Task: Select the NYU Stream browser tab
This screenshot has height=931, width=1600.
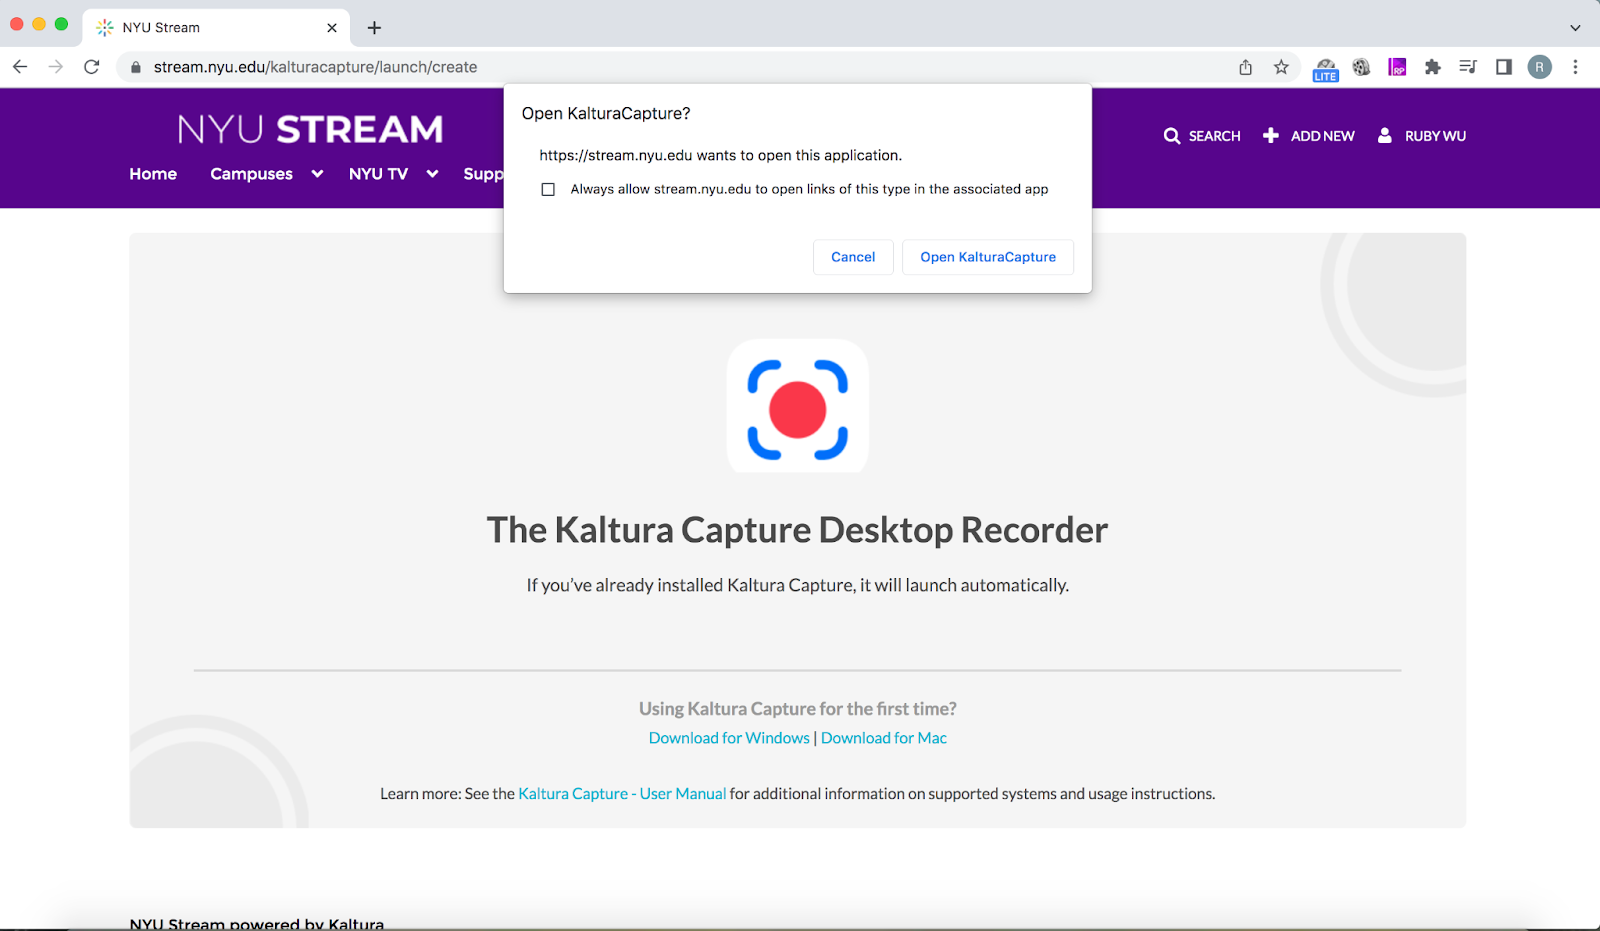Action: (x=216, y=28)
